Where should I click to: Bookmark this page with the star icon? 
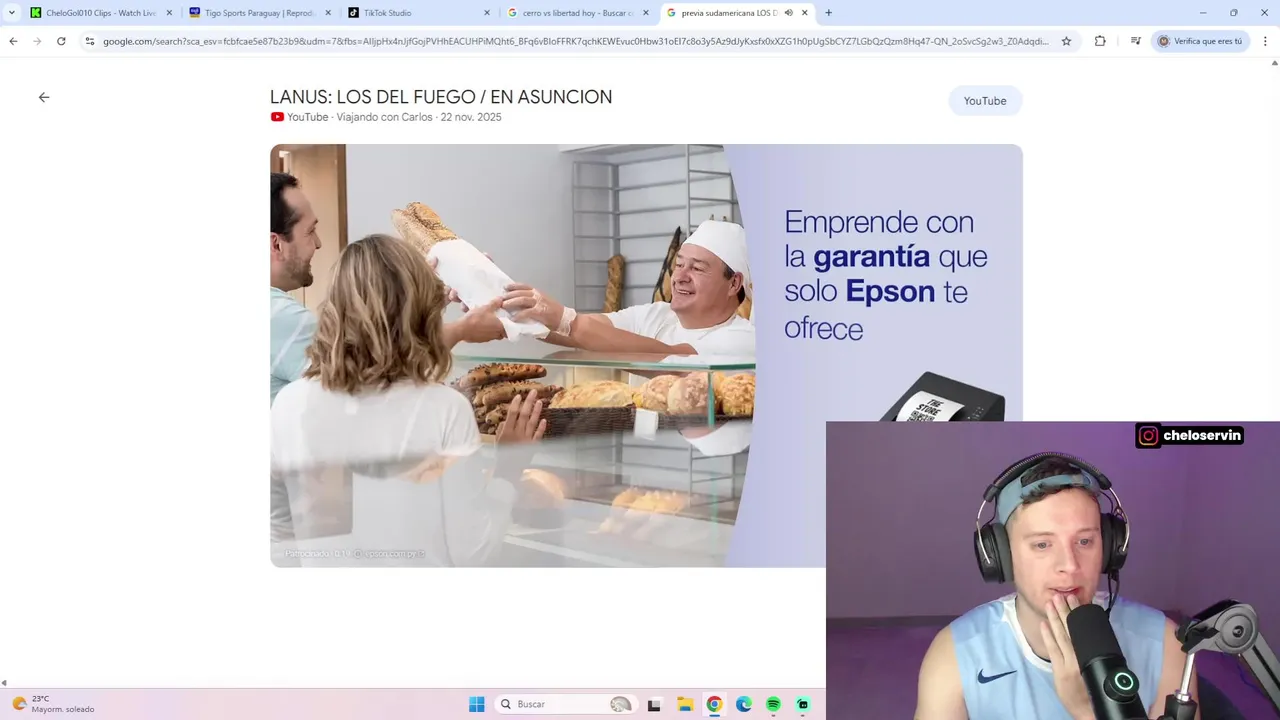[1066, 41]
